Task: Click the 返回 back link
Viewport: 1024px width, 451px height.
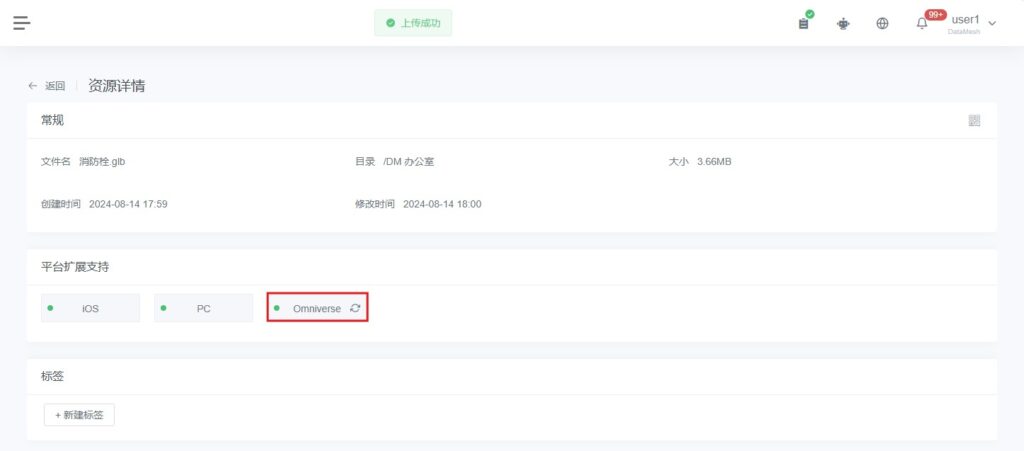Action: (x=55, y=86)
